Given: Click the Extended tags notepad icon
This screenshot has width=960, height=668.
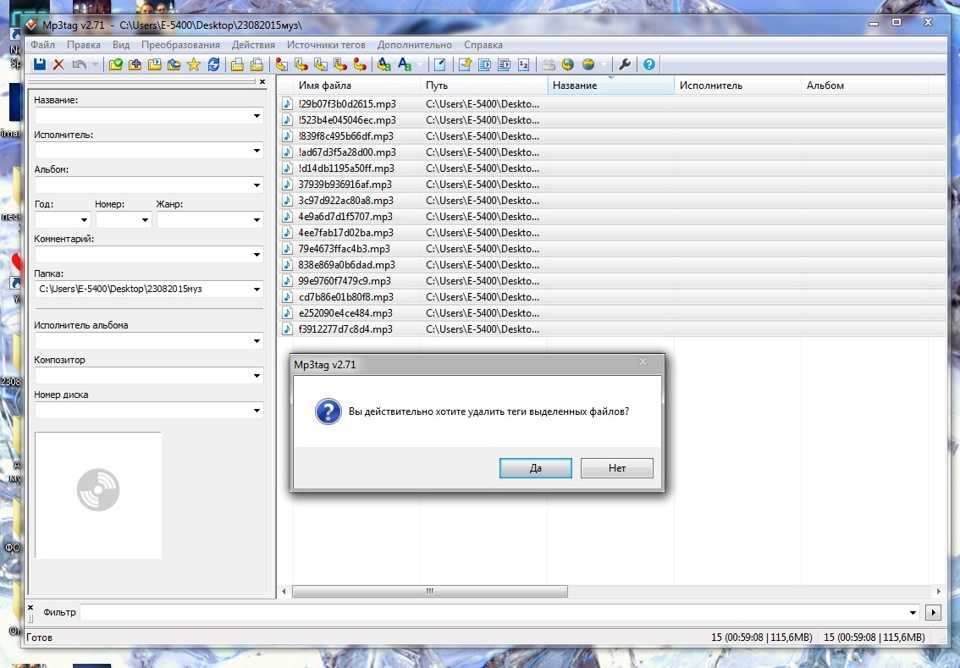Looking at the screenshot, I should click(x=440, y=64).
